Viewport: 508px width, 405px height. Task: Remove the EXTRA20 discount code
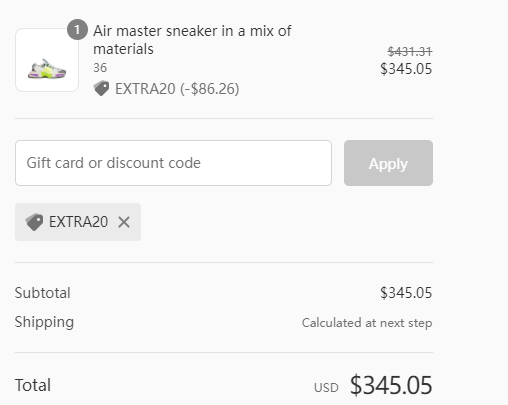coord(124,222)
